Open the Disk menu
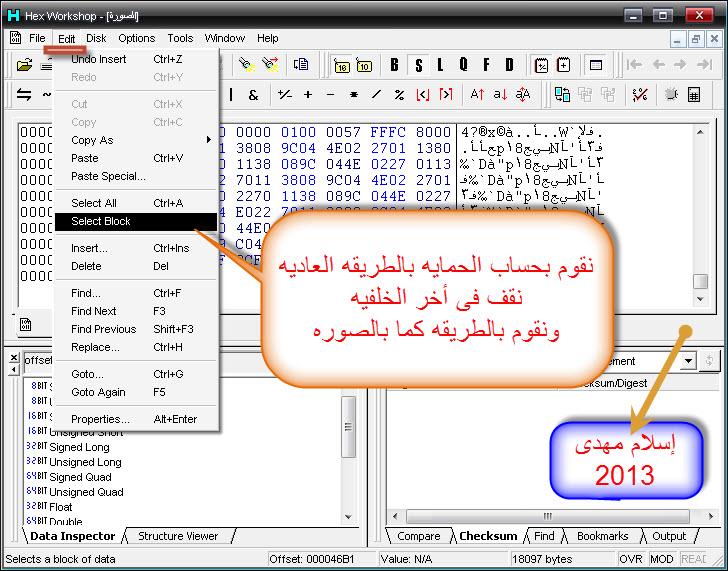Viewport: 728px width, 571px height. pyautogui.click(x=96, y=38)
